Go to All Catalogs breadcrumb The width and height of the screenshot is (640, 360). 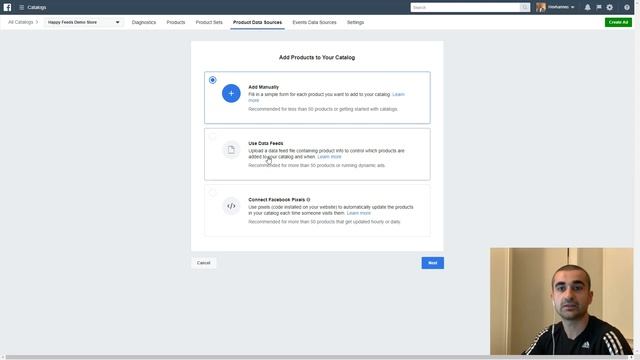(20, 22)
